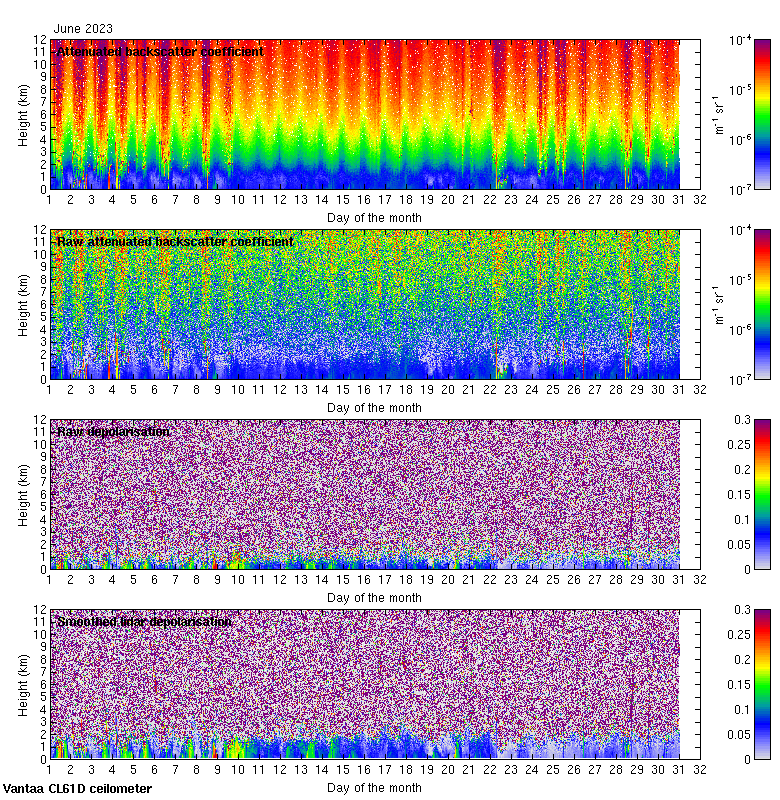
Task: Click the 10^-5 label on the top colorbar
Action: click(740, 90)
